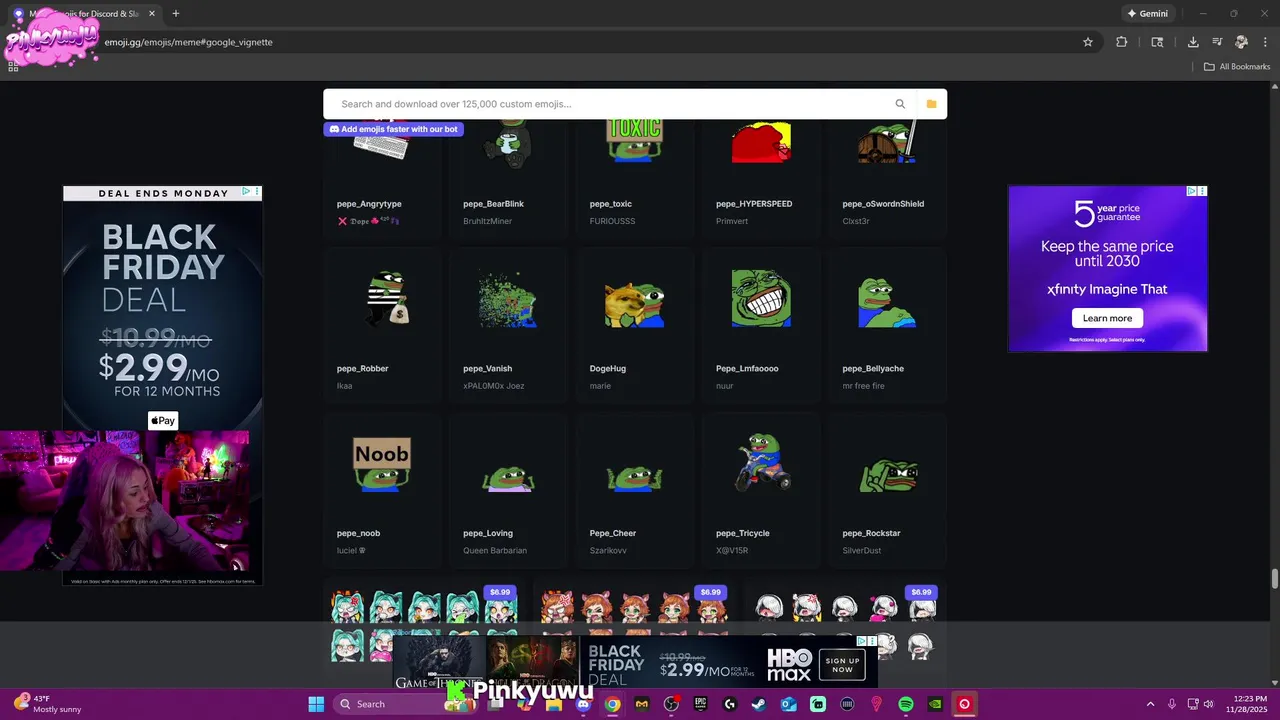The image size is (1280, 720).
Task: Click the emoji search input field
Action: [x=610, y=104]
